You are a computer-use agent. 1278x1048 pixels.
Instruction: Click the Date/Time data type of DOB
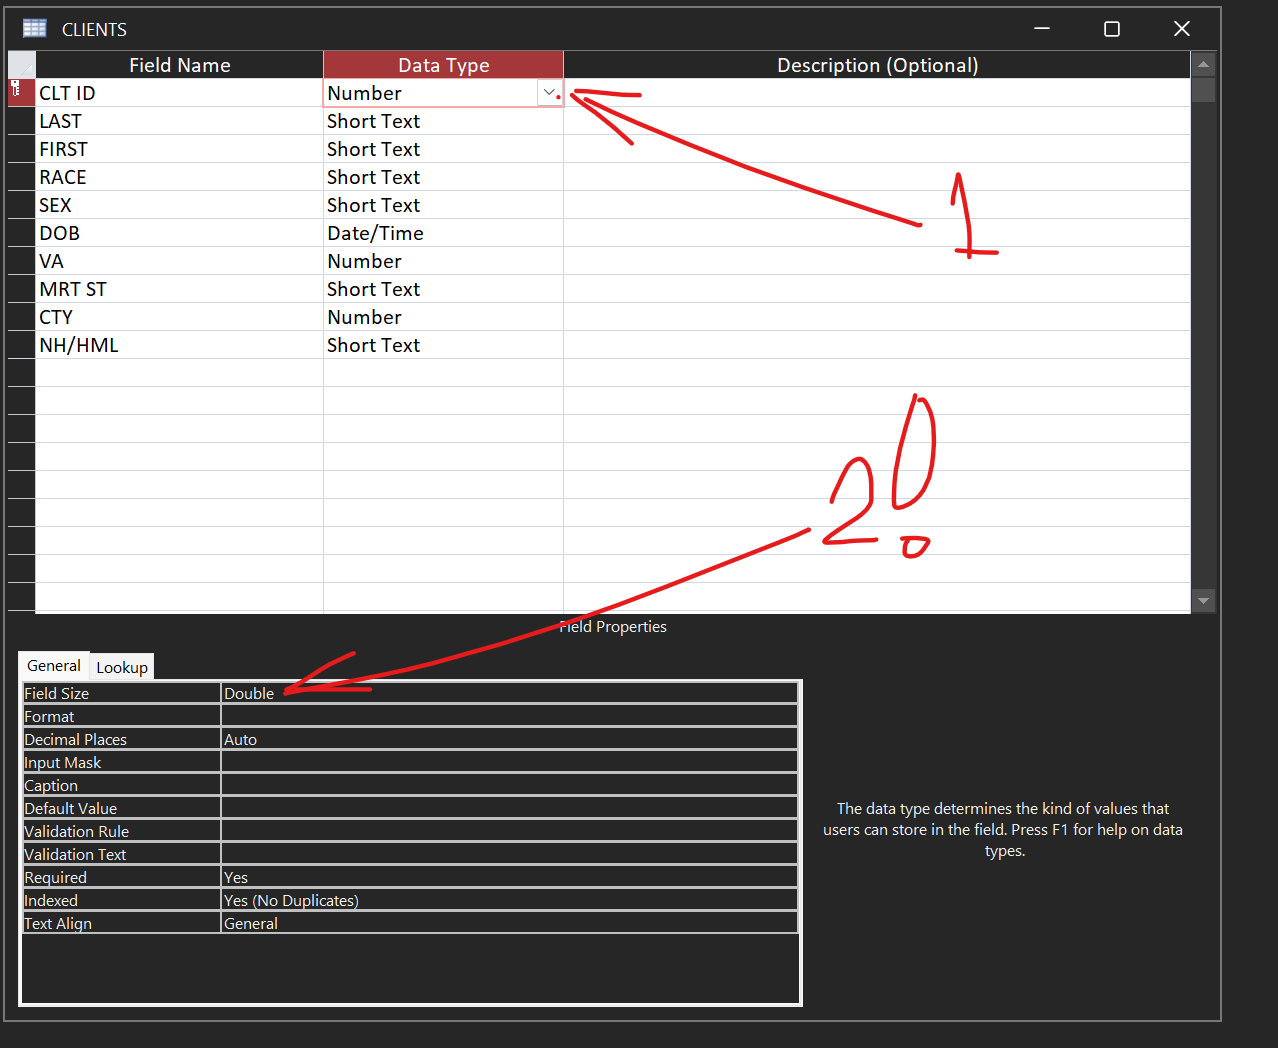[x=443, y=233]
